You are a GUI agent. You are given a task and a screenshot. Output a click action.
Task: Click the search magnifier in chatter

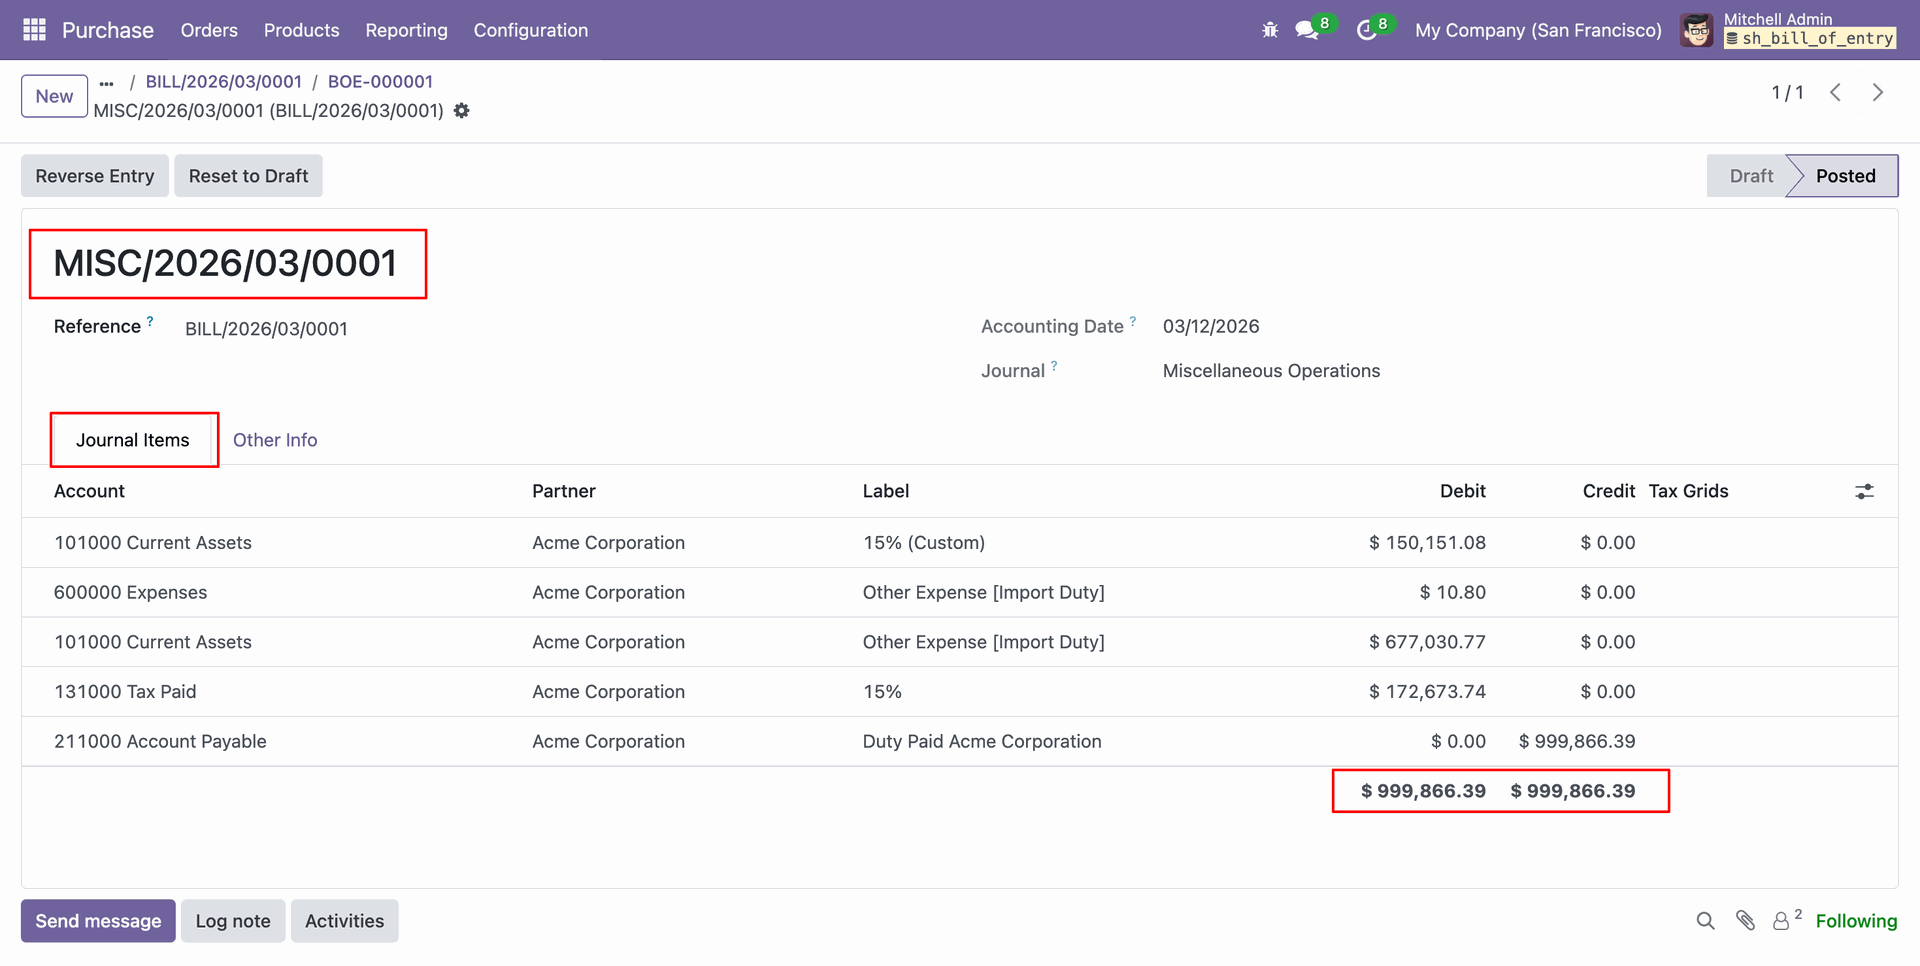1705,921
